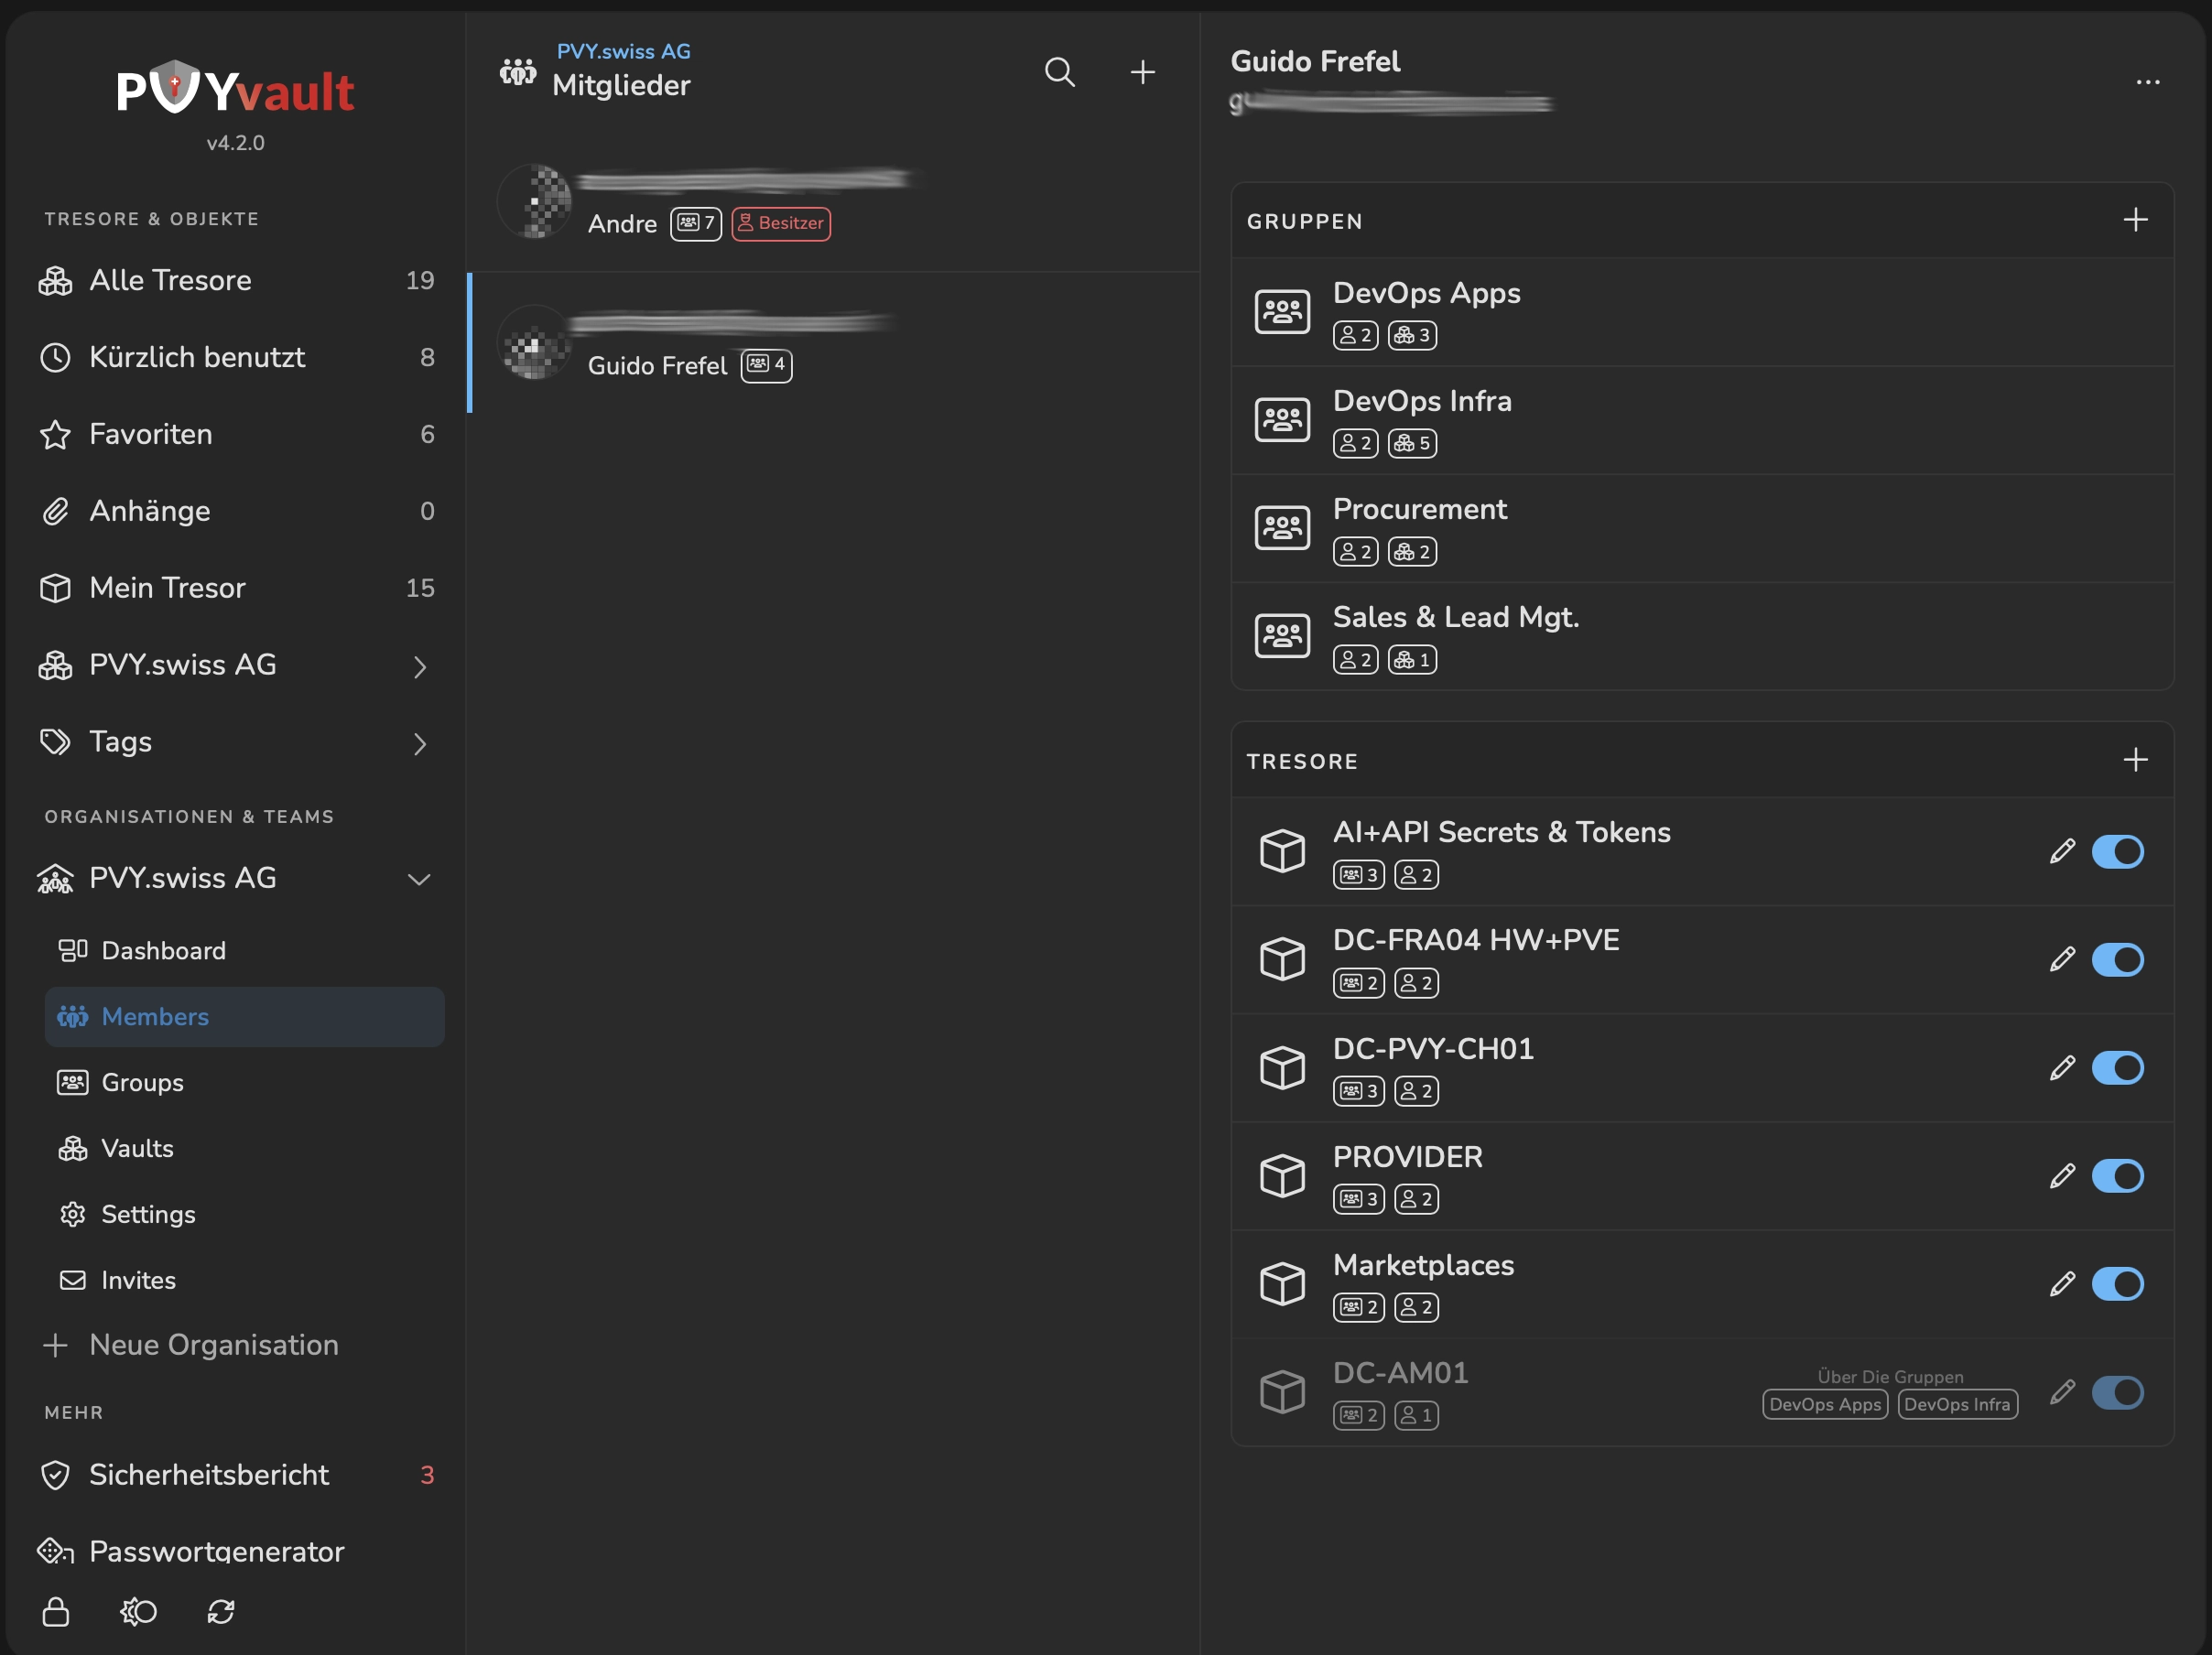Screen dimensions: 2212x1655
Task: Click the search icon in Mitglieder header
Action: coord(1059,72)
